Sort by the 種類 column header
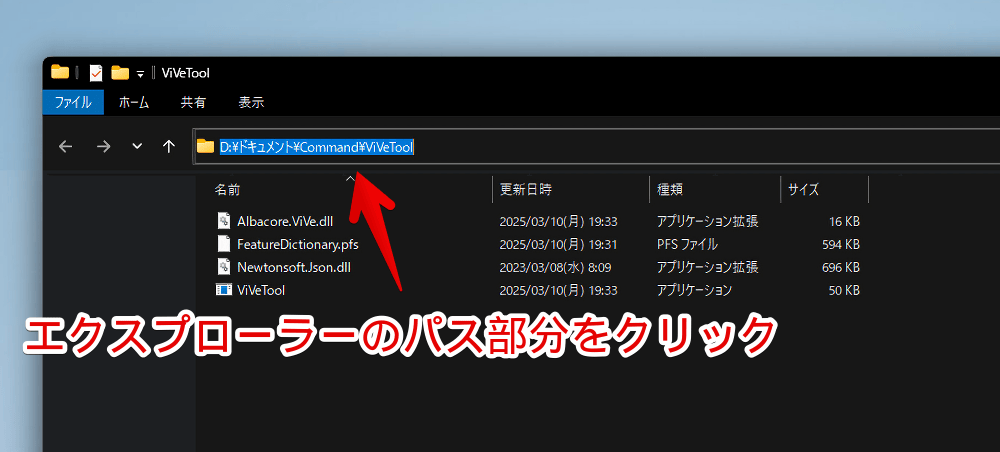The width and height of the screenshot is (1000, 452). pyautogui.click(x=670, y=189)
